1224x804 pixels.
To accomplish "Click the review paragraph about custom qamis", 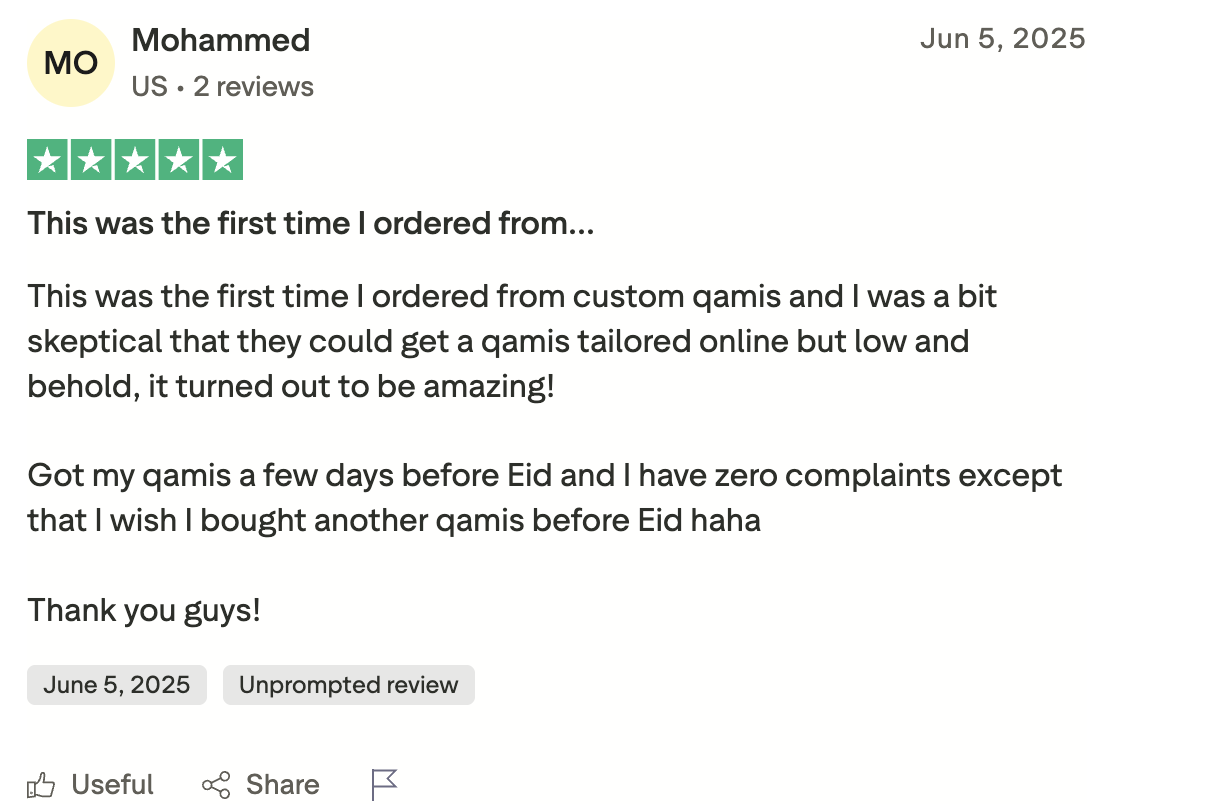I will (512, 341).
